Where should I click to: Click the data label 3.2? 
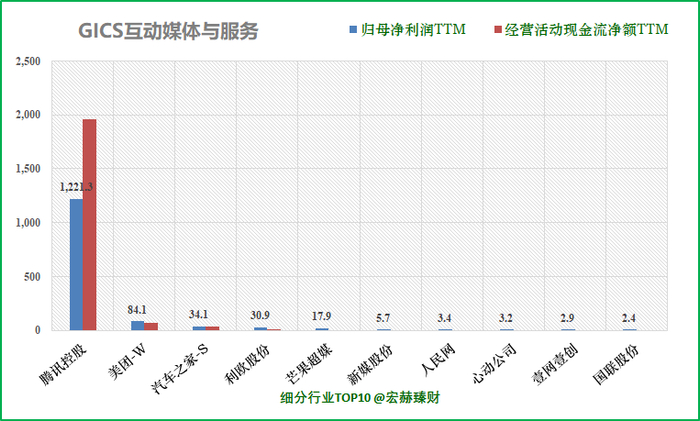[506, 318]
